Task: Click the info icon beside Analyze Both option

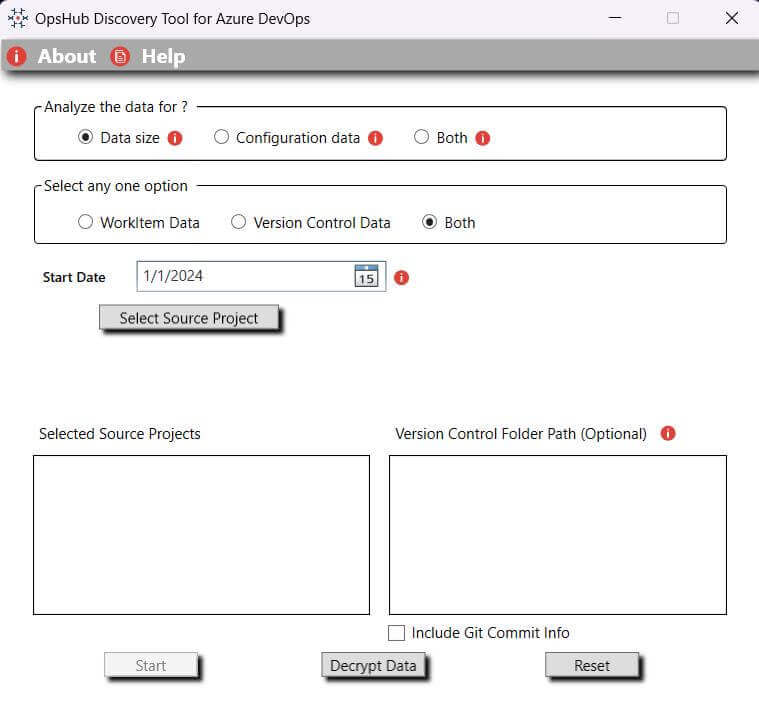Action: point(483,138)
